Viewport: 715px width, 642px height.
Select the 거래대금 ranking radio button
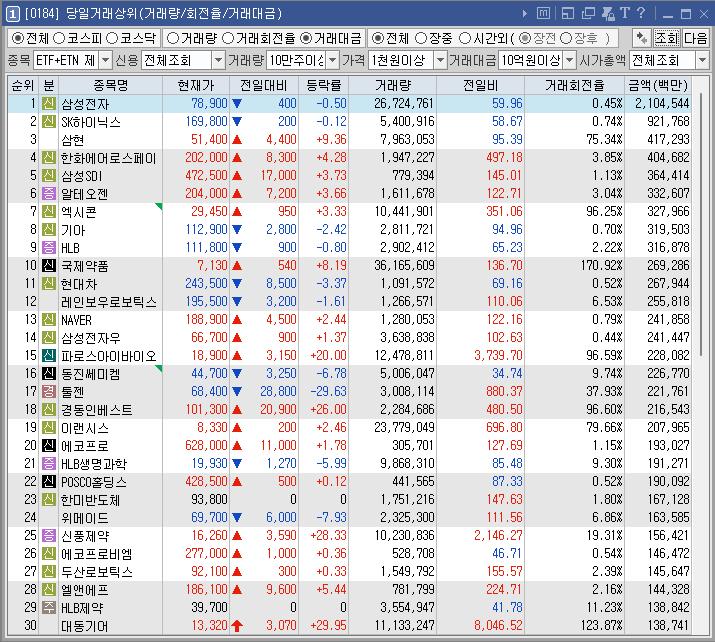point(306,38)
